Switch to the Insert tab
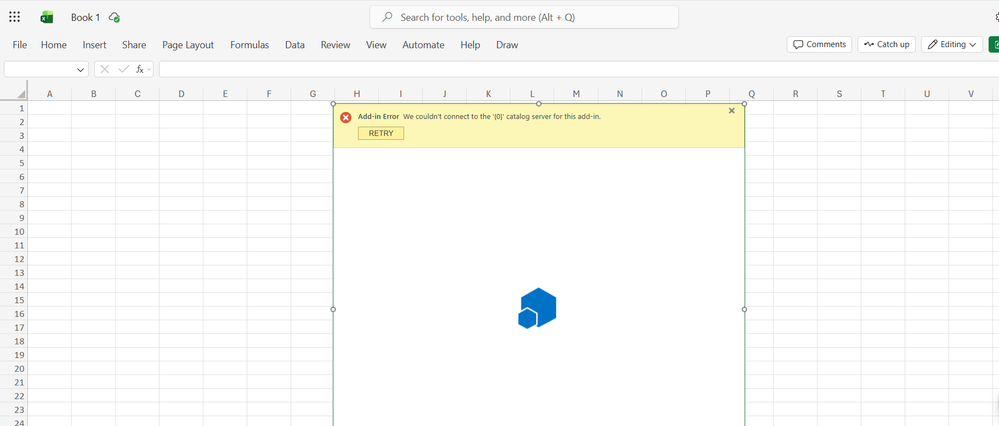Screen dimensions: 999x426 click(x=94, y=45)
